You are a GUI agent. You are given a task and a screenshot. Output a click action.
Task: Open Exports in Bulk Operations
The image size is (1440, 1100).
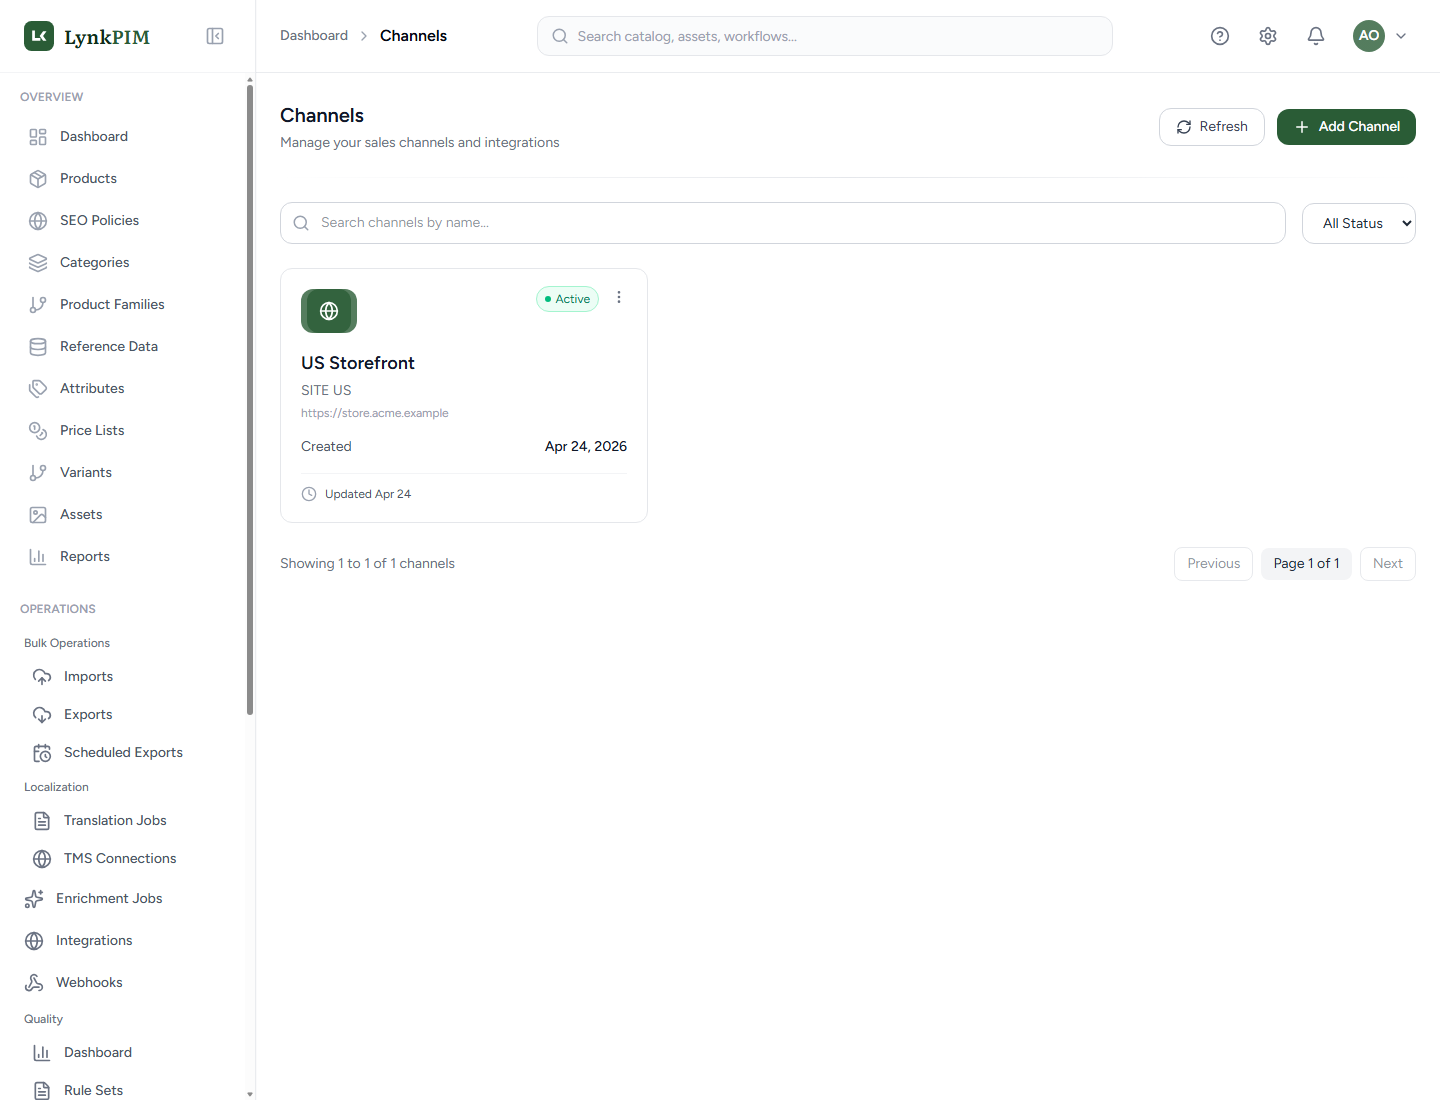pyautogui.click(x=88, y=715)
